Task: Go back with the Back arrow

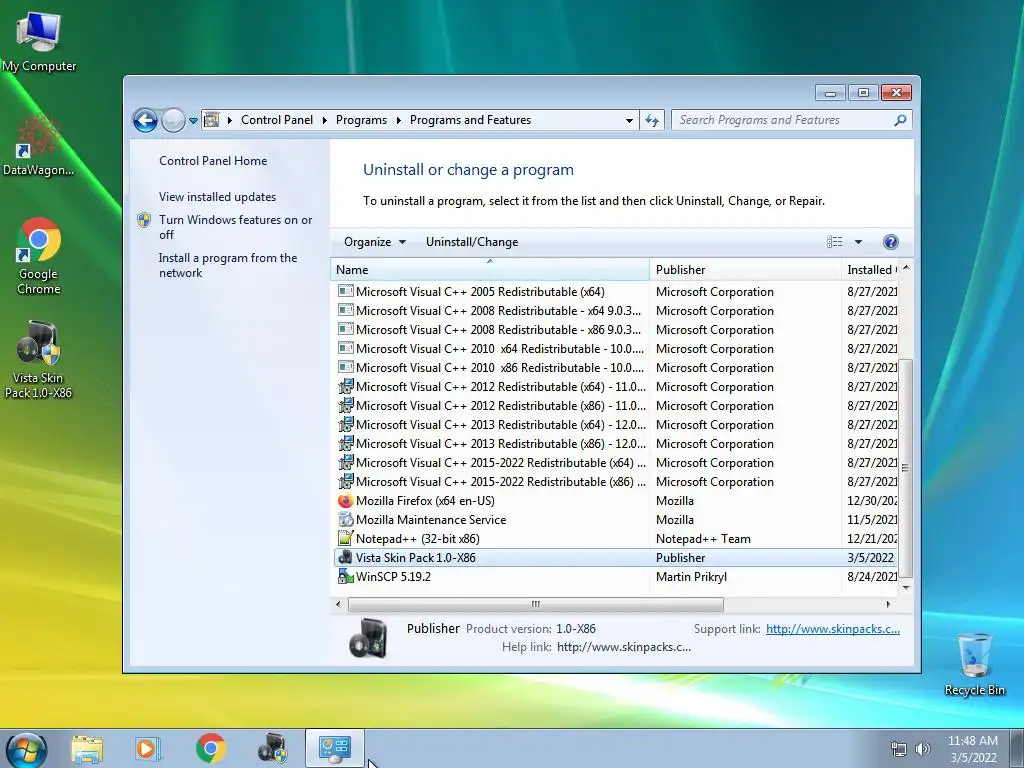Action: pos(145,120)
